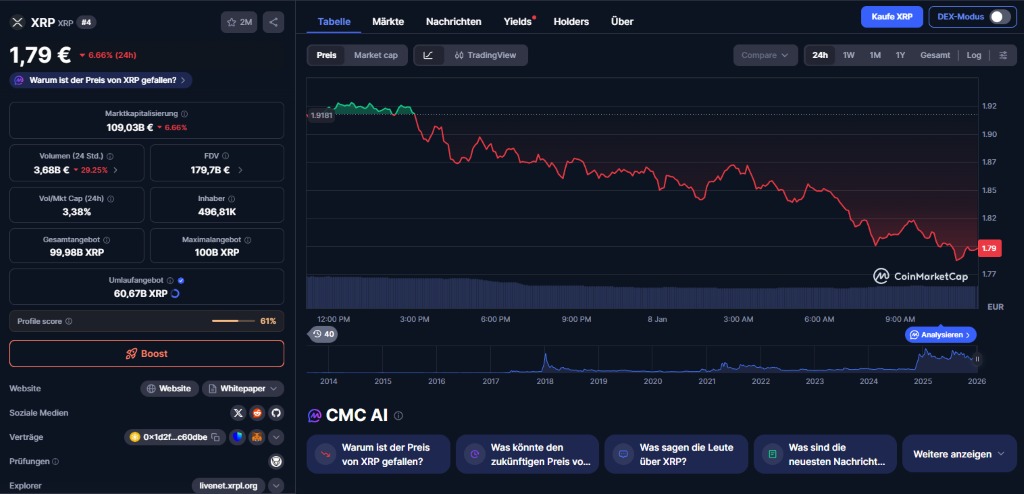This screenshot has width=1024, height=494.
Task: Open the GitHub repository icon
Action: [276, 412]
